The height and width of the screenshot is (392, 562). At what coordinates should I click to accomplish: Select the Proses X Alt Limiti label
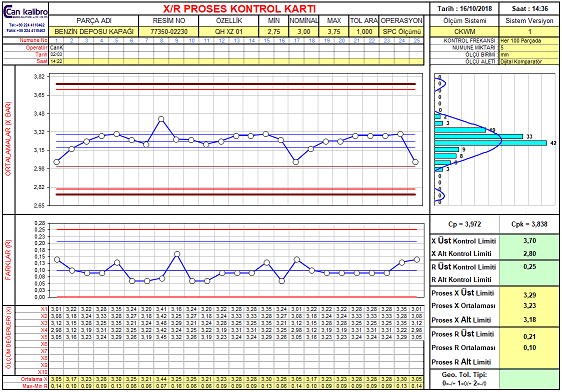tap(461, 320)
